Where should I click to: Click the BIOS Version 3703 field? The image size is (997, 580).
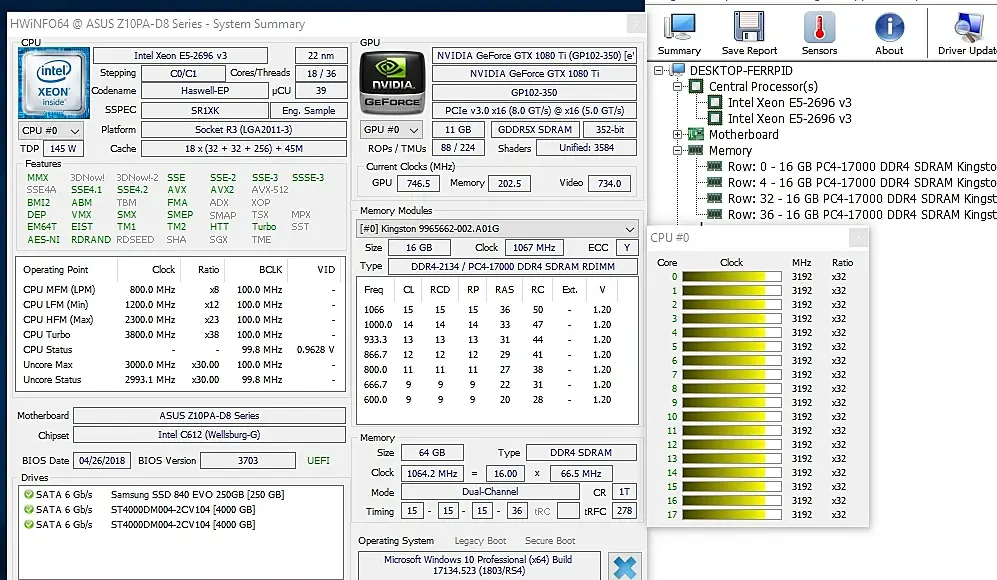[x=248, y=460]
